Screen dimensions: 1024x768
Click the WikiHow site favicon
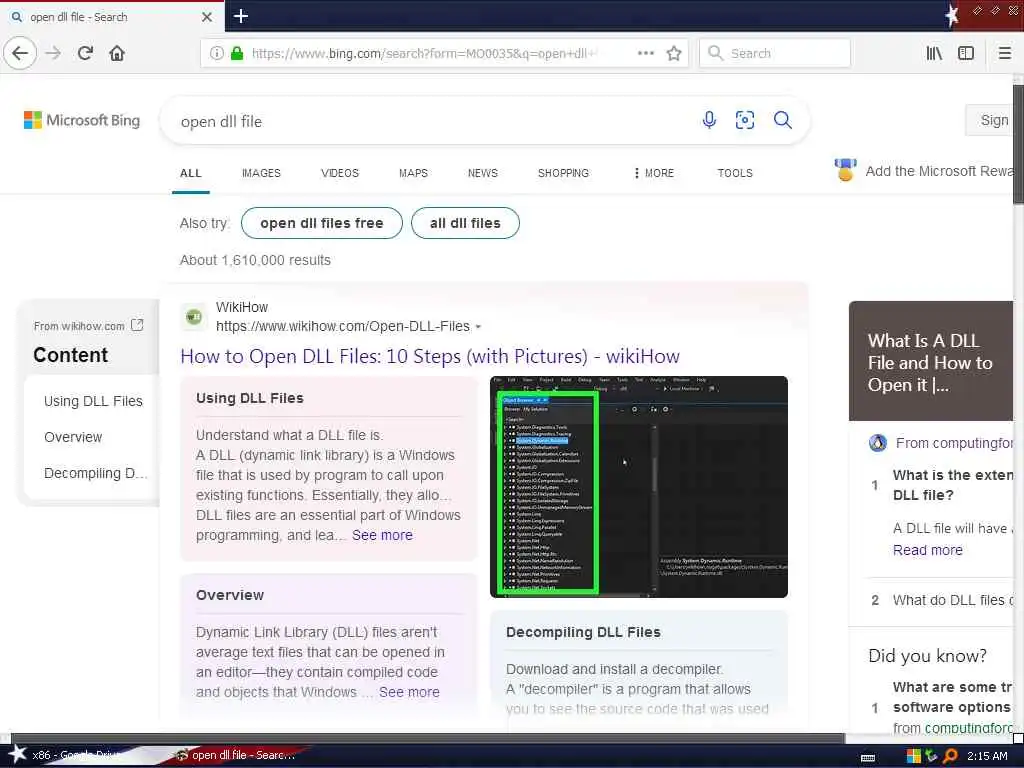pyautogui.click(x=193, y=317)
